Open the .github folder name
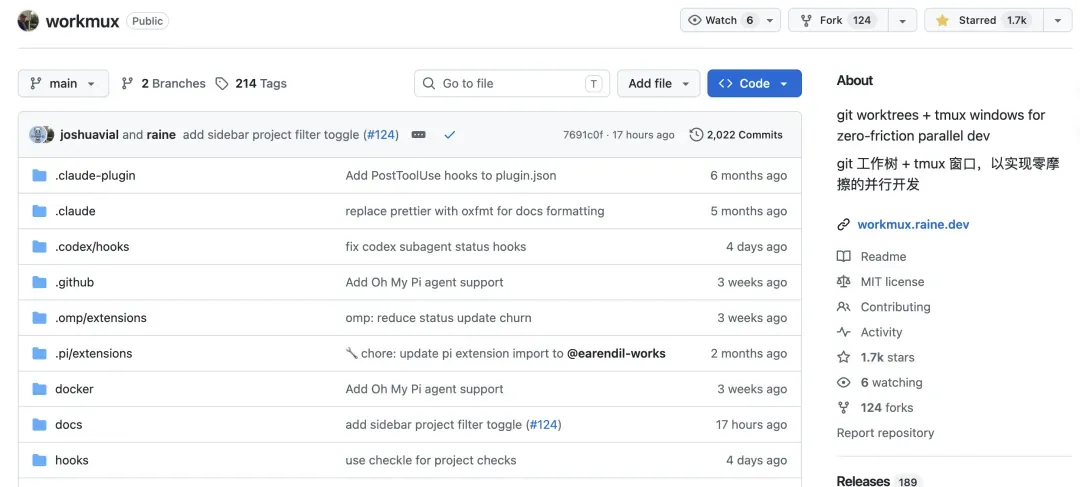This screenshot has width=1080, height=487. click(x=74, y=282)
